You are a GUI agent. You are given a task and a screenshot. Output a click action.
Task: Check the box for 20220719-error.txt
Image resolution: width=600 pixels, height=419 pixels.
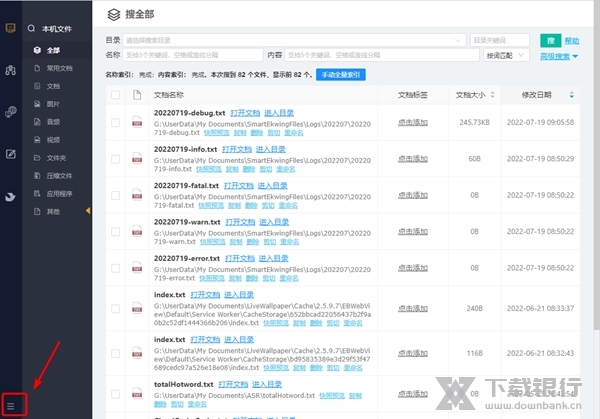[115, 268]
